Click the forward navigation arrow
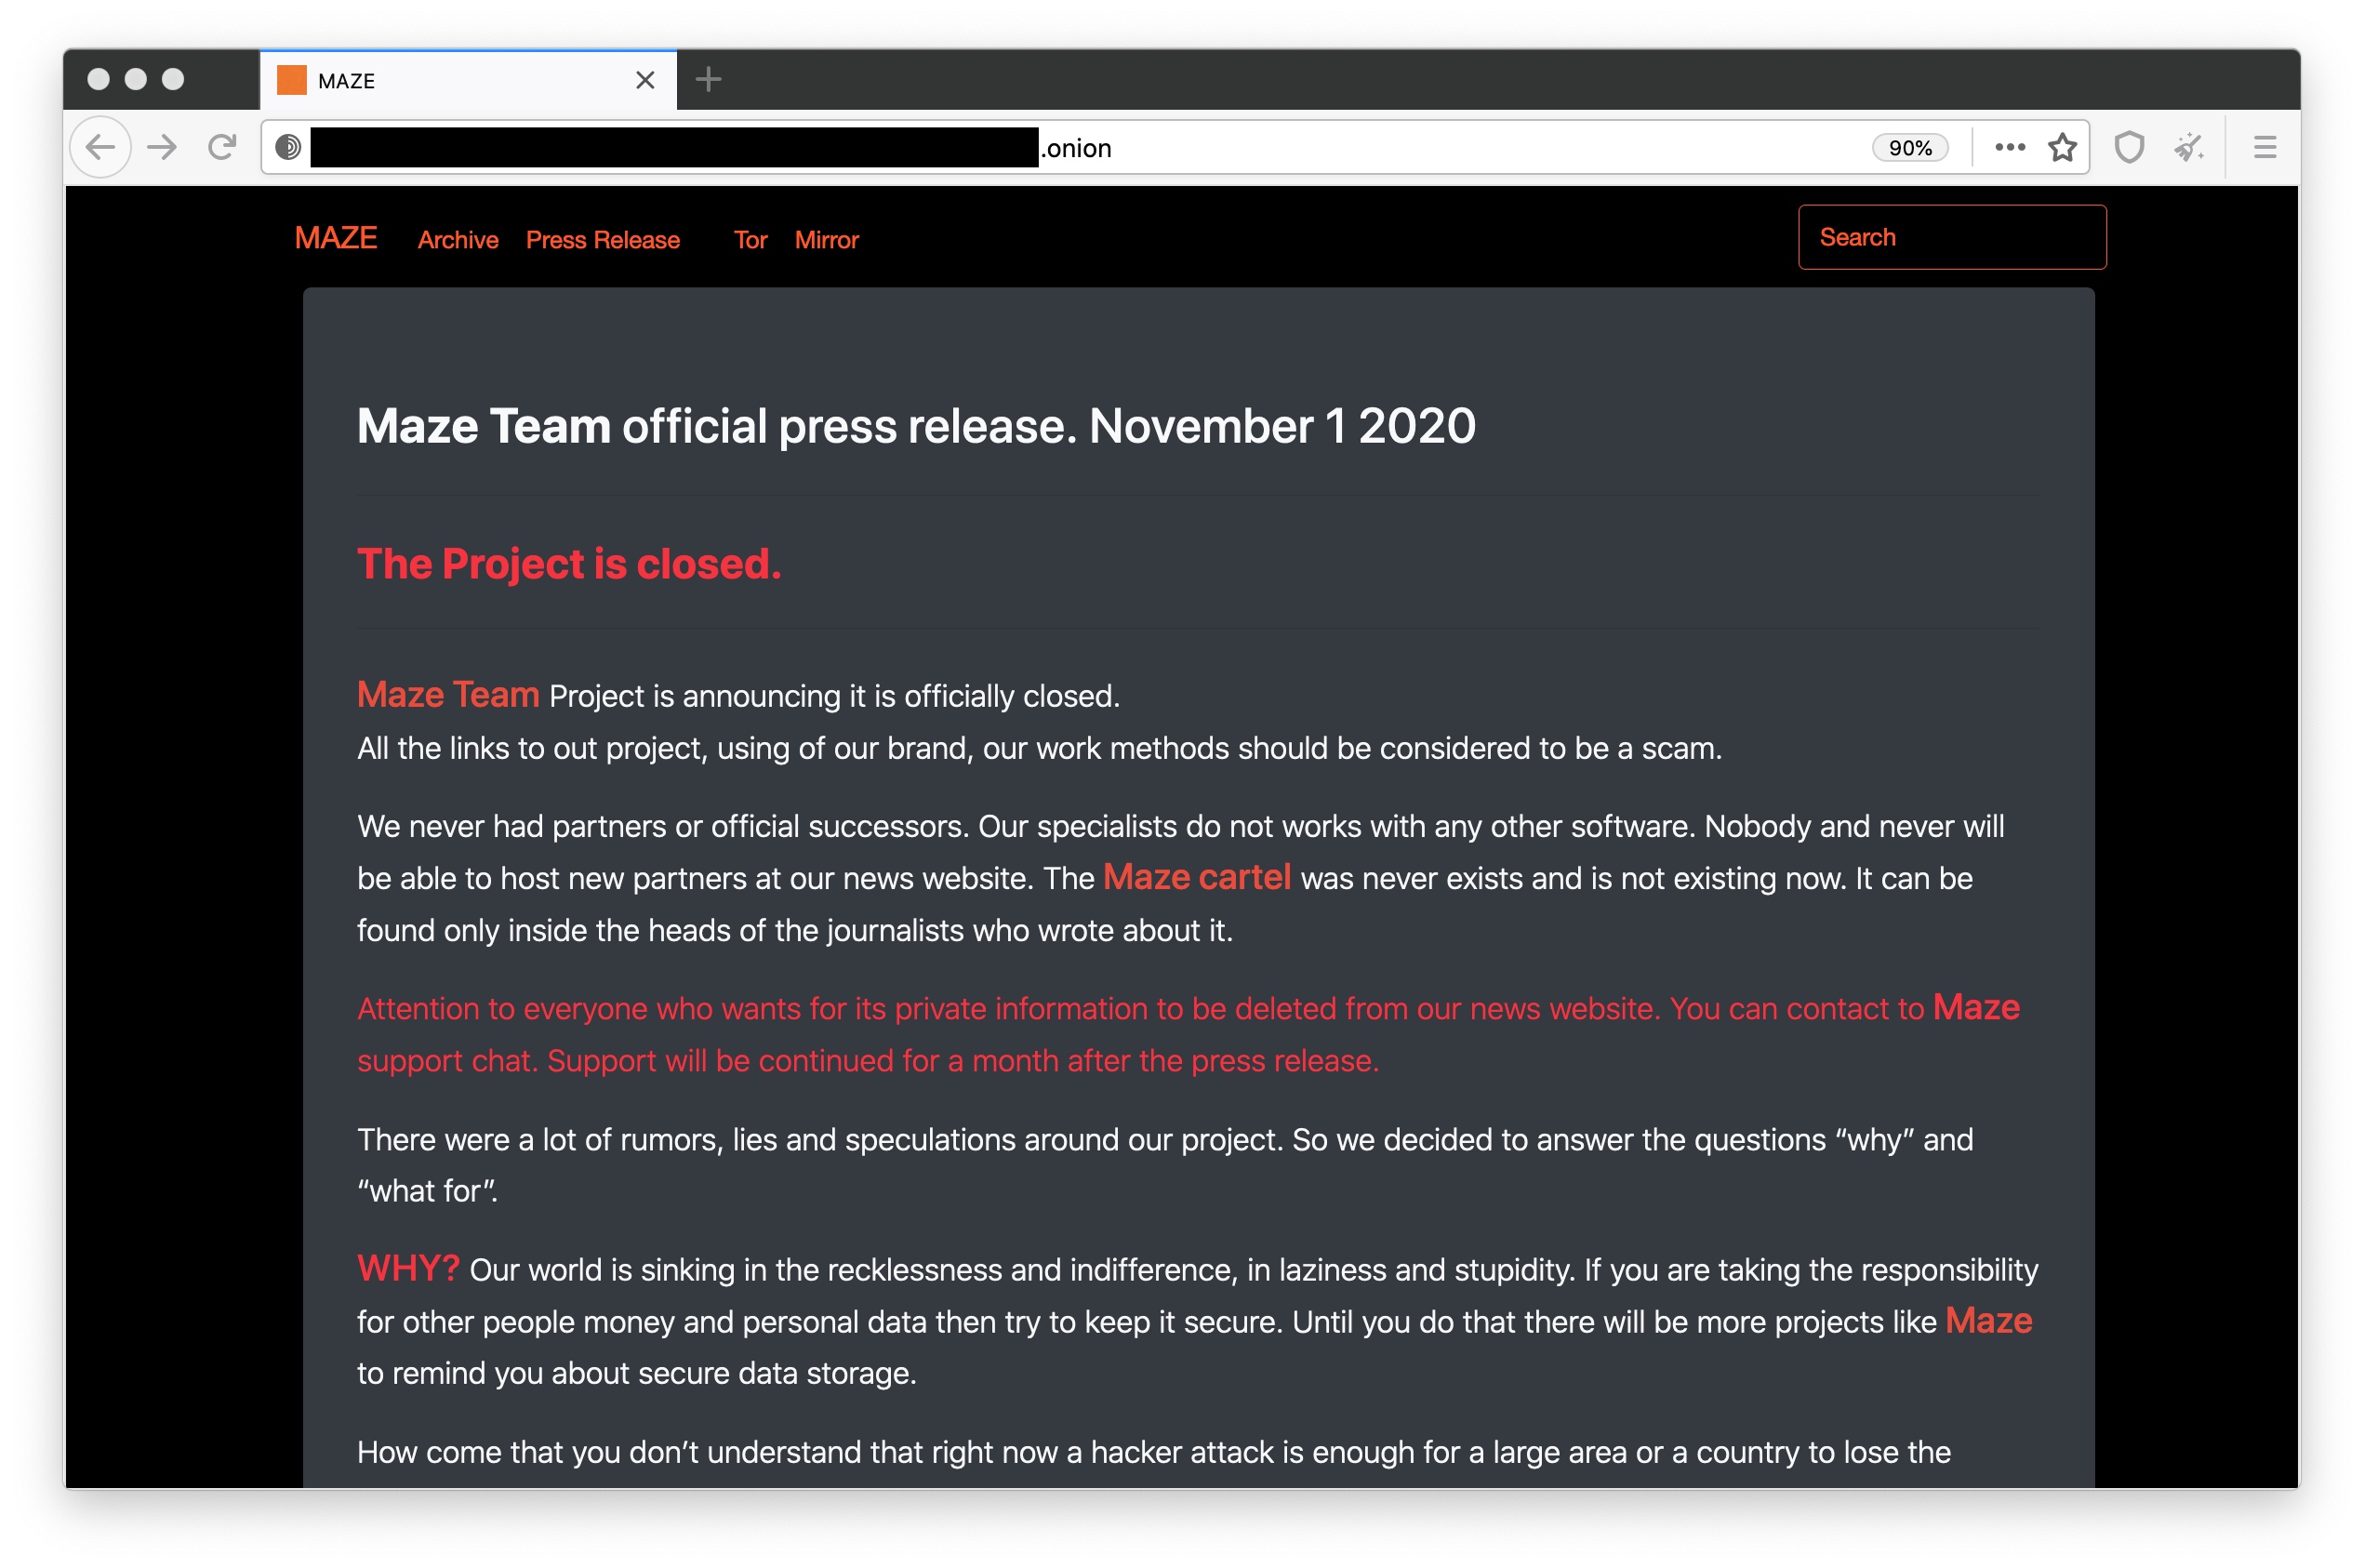This screenshot has height=1568, width=2364. point(162,148)
